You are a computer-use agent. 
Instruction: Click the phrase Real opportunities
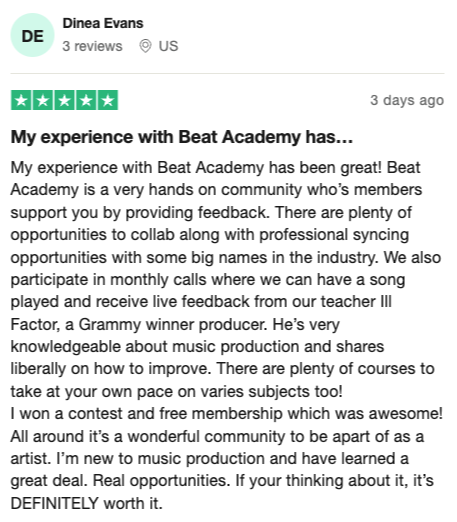(x=161, y=481)
